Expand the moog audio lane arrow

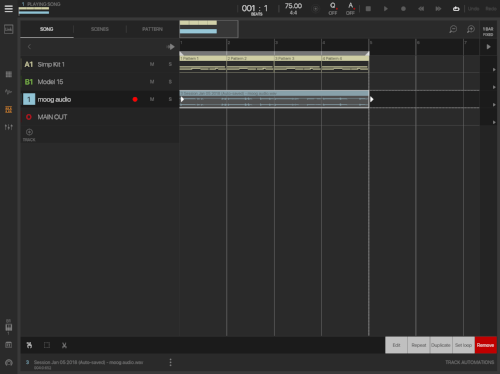pos(494,105)
